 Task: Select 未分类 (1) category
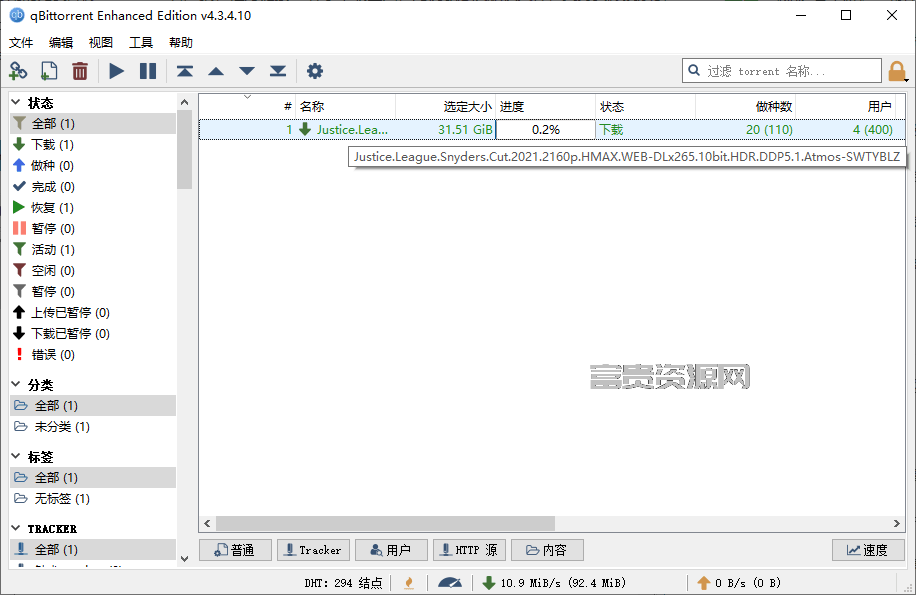point(93,427)
